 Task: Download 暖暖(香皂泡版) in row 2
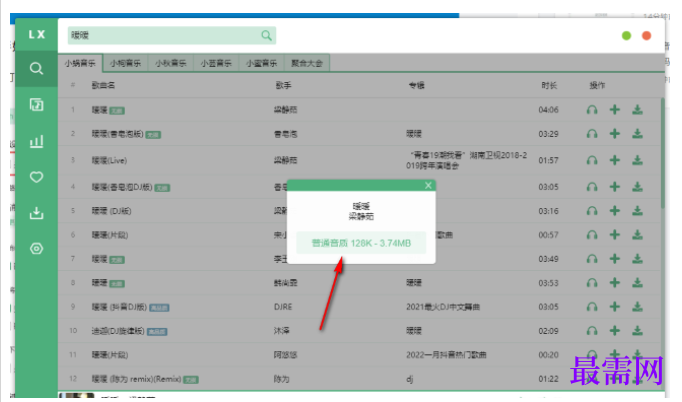637,134
